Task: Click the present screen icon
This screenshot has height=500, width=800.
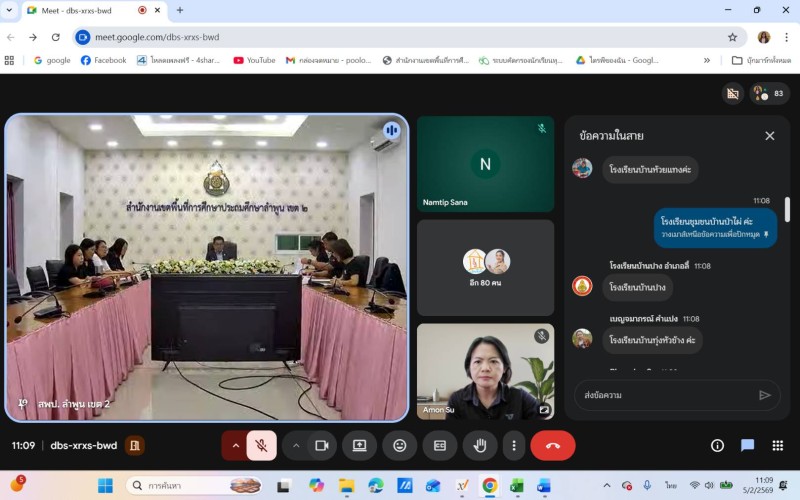Action: click(359, 445)
